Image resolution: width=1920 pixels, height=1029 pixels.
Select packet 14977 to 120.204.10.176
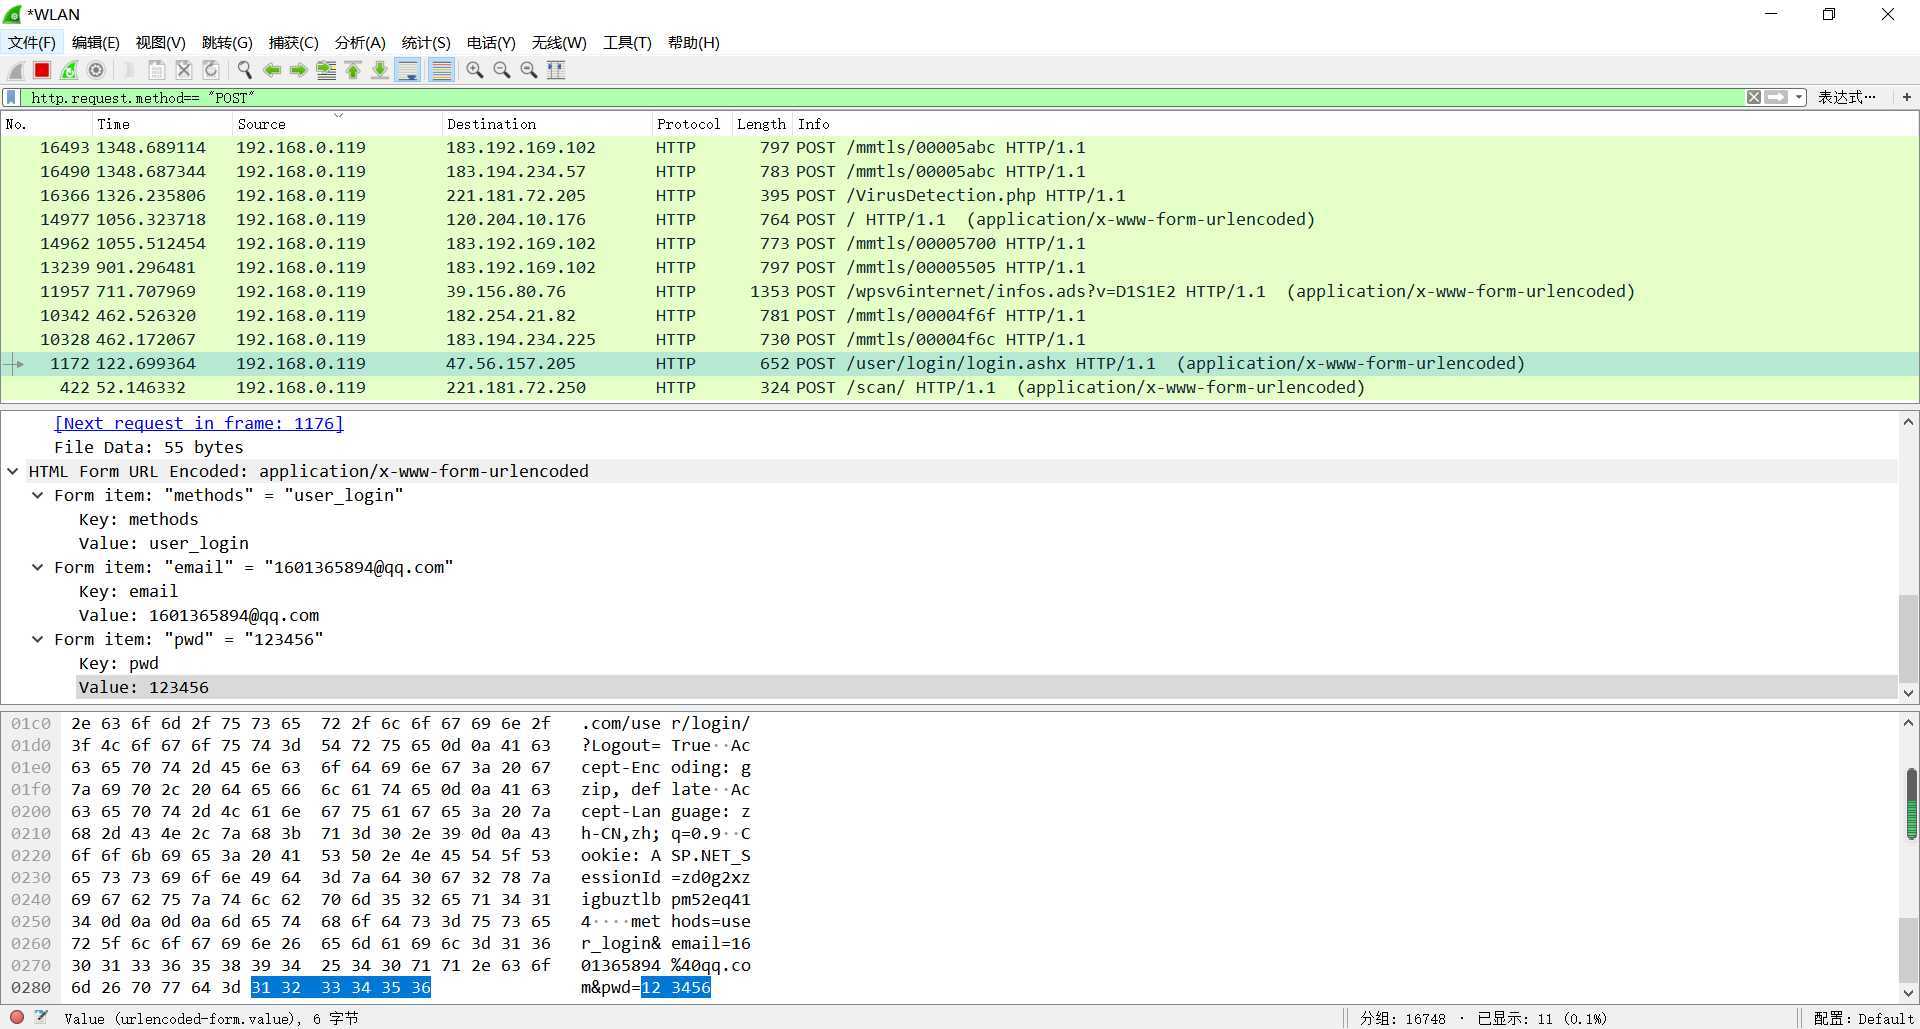pos(959,219)
